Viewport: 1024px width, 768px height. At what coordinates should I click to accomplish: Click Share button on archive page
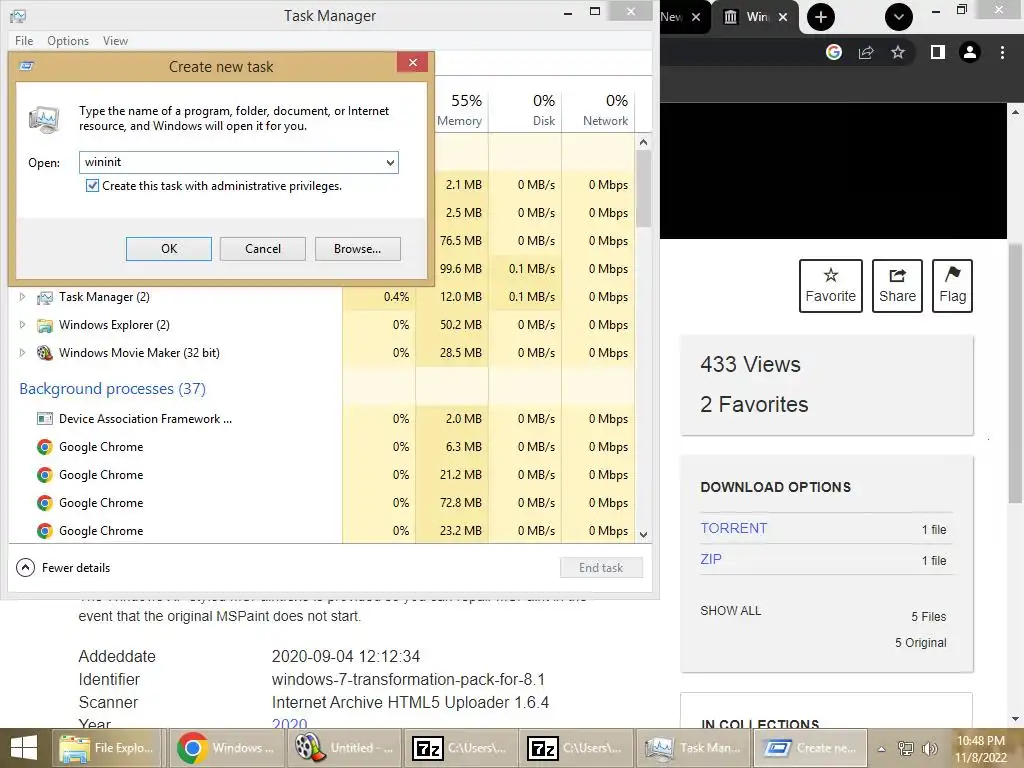click(x=897, y=286)
